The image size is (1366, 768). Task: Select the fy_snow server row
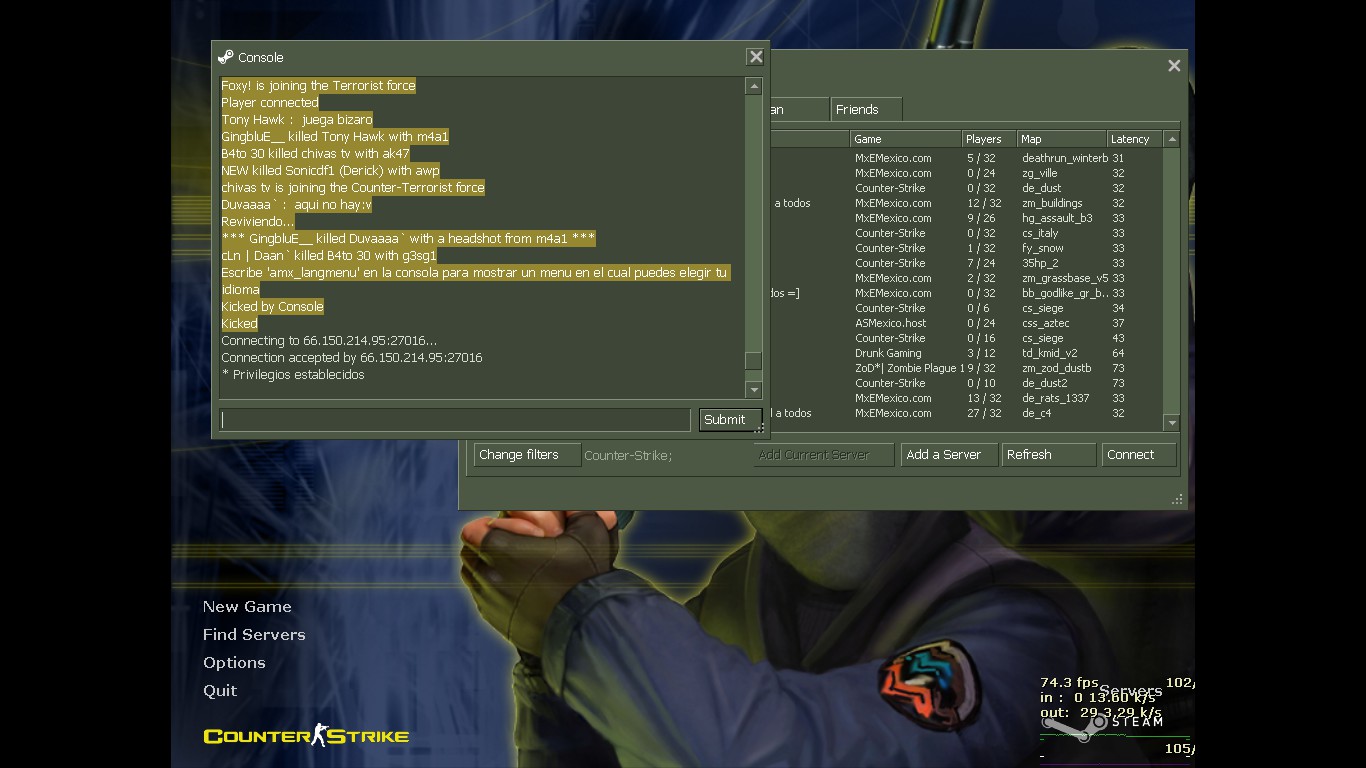[965, 248]
